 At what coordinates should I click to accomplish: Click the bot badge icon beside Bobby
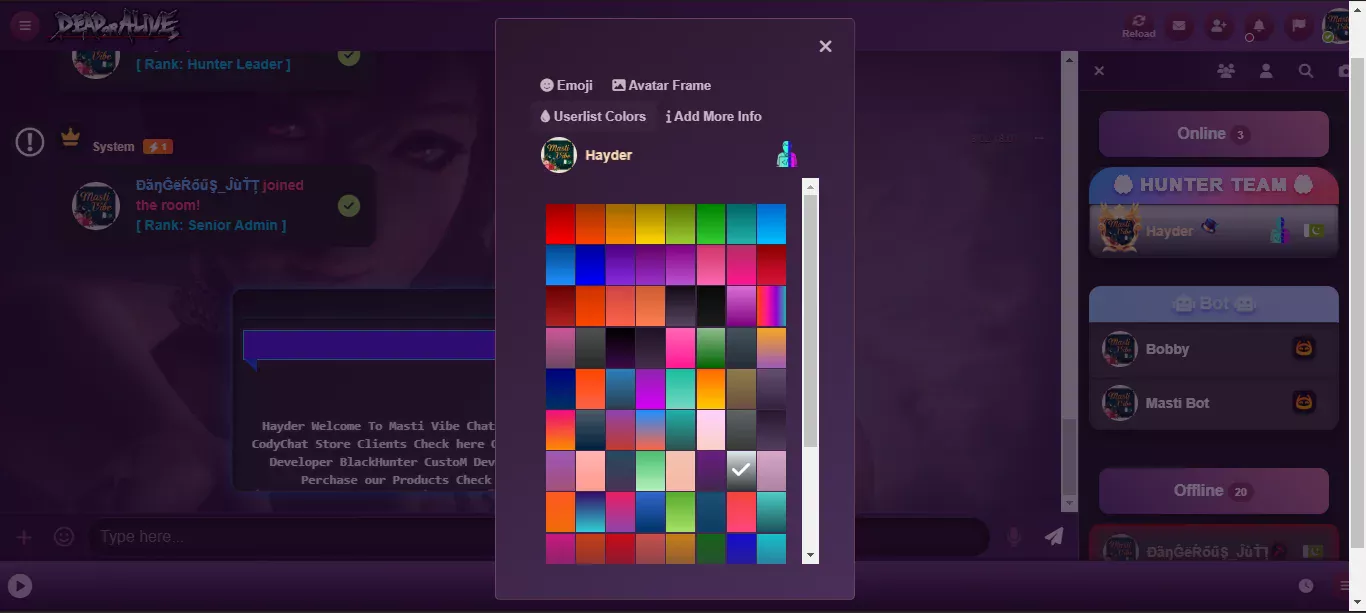pyautogui.click(x=1303, y=348)
